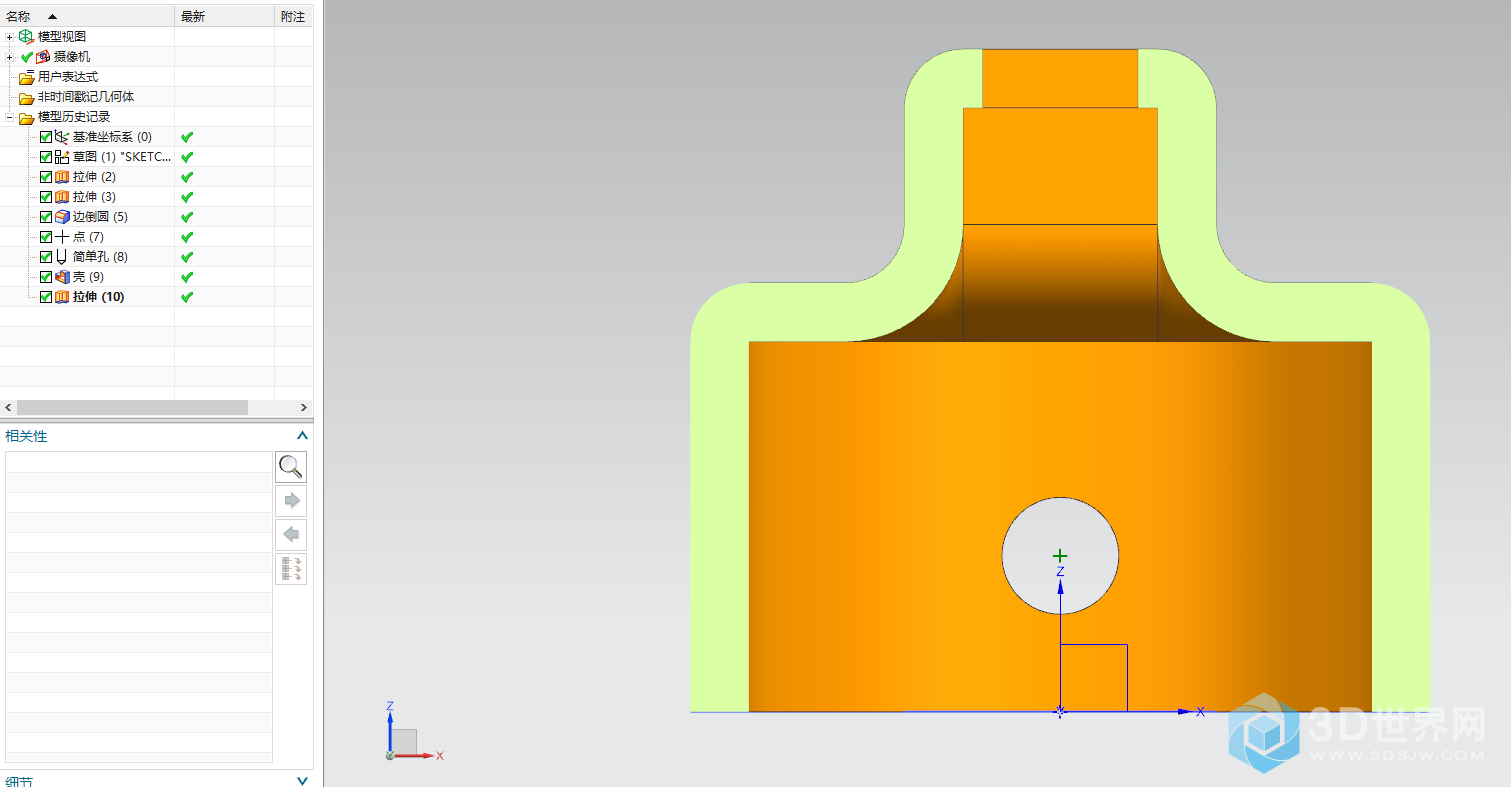Click the 点 (7) point icon
Image resolution: width=1511 pixels, height=787 pixels.
[62, 237]
